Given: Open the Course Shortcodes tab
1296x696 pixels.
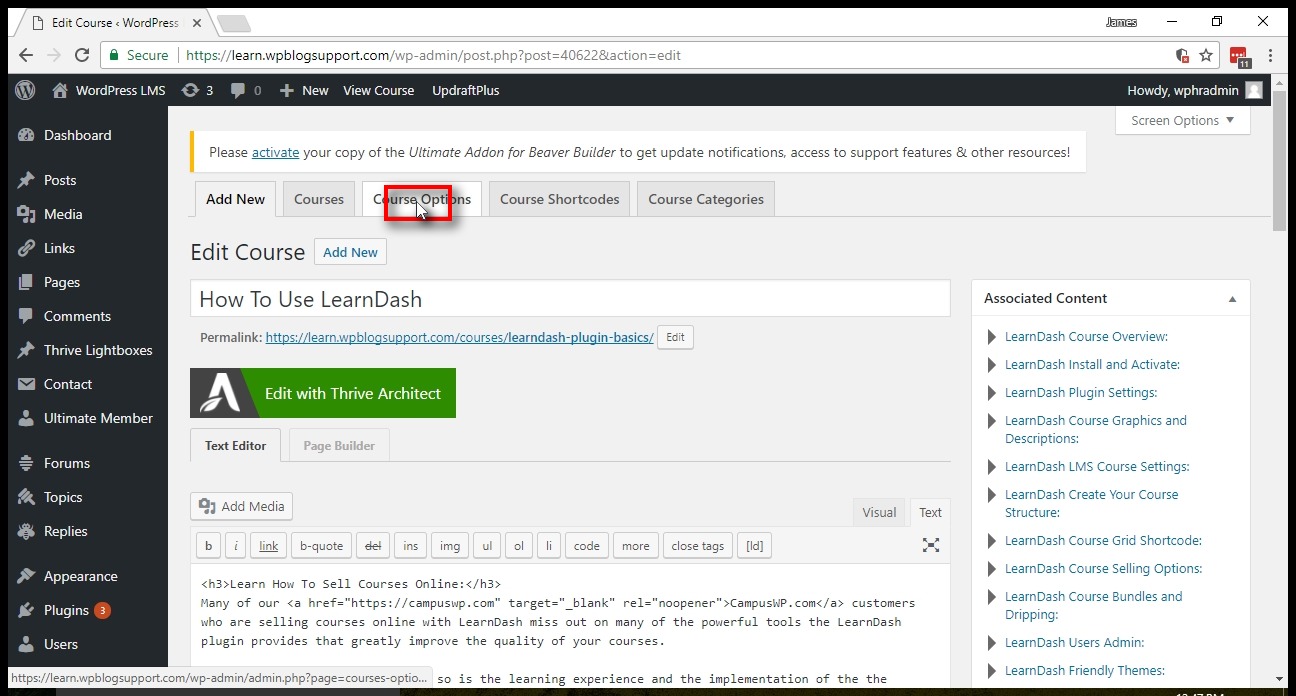Looking at the screenshot, I should point(560,199).
